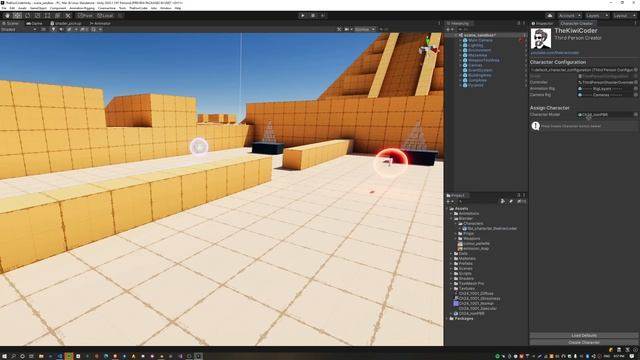Image resolution: width=640 pixels, height=360 pixels.
Task: Open the custom editor tools icon
Action: 68,16
